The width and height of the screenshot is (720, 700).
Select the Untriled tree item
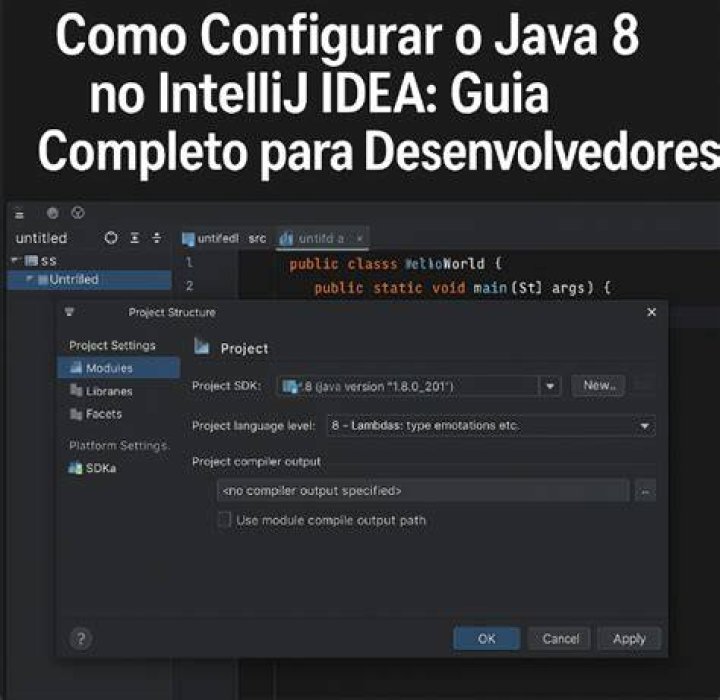(90, 280)
